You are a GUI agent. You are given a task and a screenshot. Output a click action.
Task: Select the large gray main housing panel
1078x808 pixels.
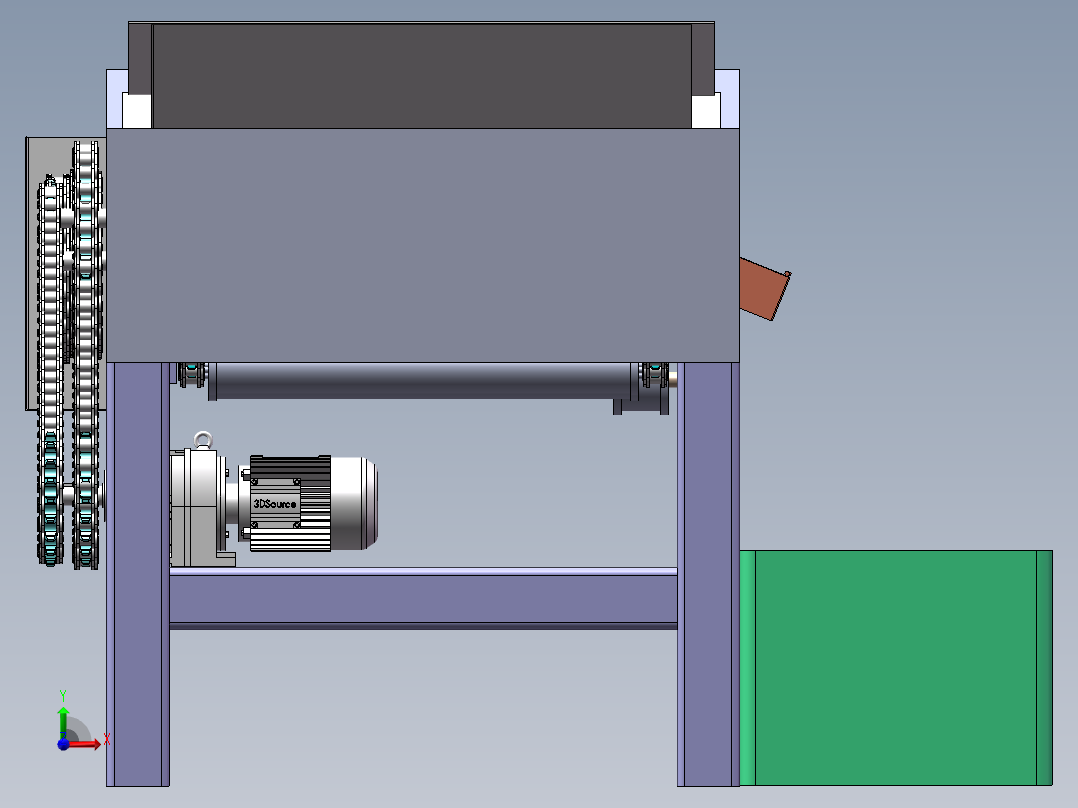[x=423, y=245]
